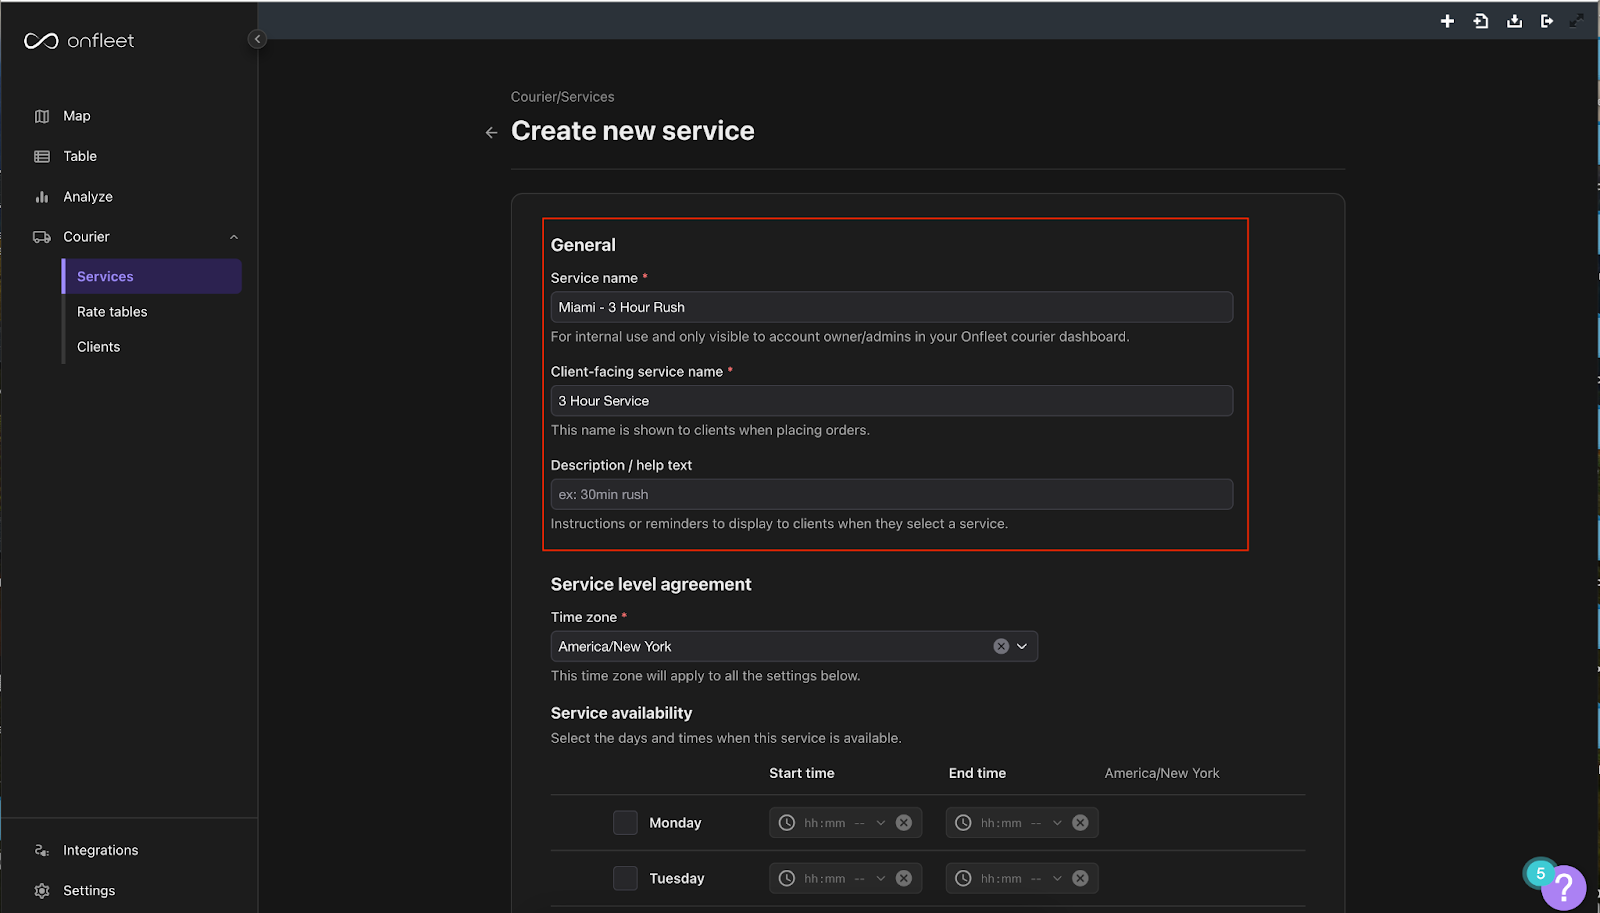Enable the Monday checkbox
Screen dimensions: 1600x913
(x=625, y=823)
